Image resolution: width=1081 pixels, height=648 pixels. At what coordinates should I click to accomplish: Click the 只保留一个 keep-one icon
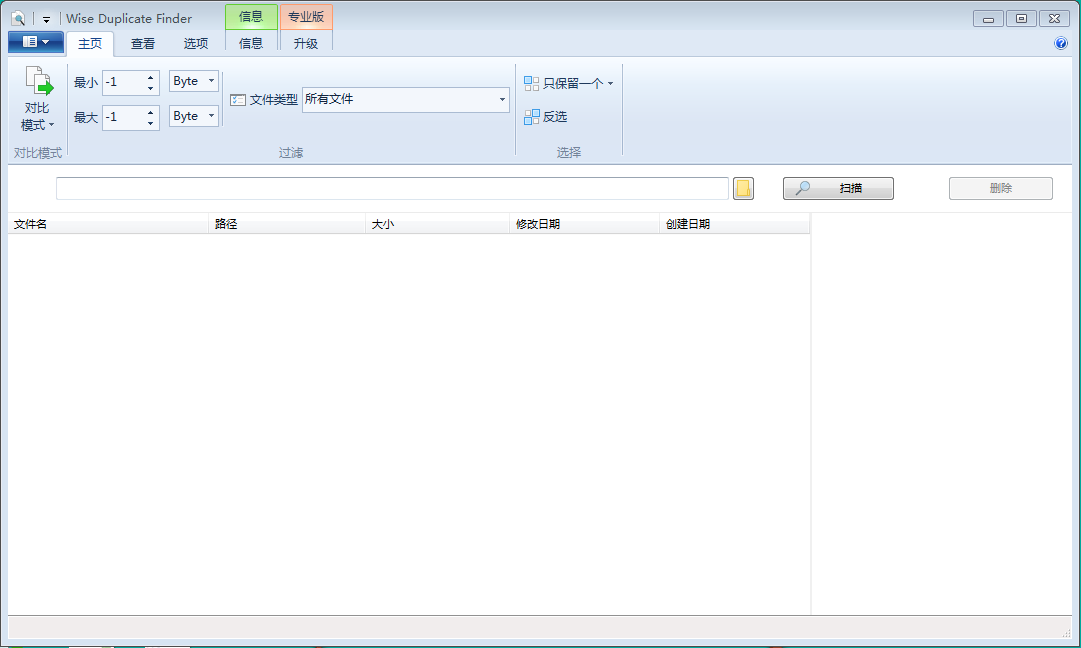[532, 84]
